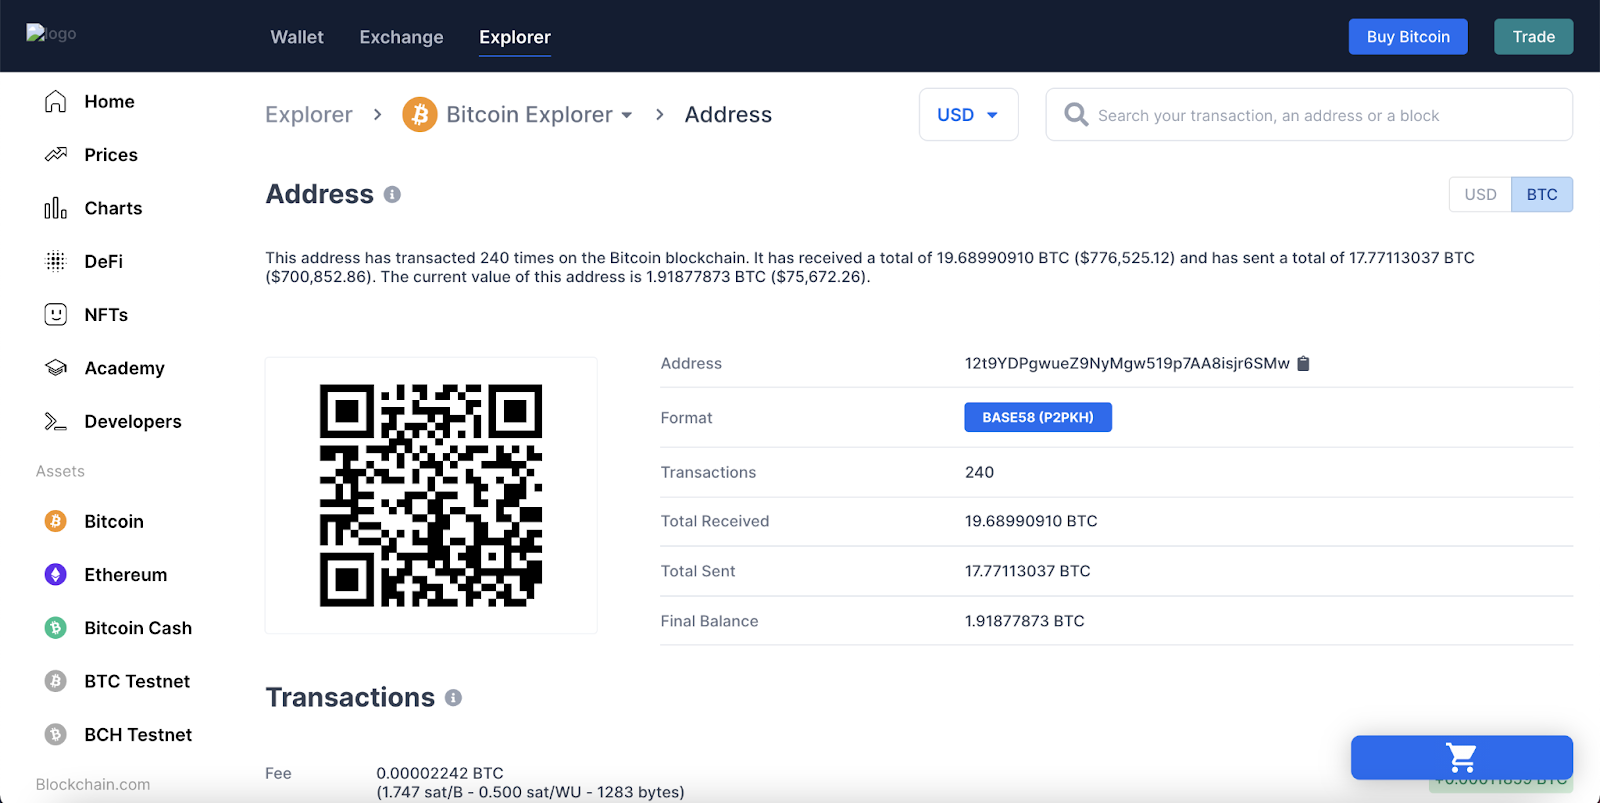Focus the transaction search field
1600x803 pixels.
[1309, 114]
